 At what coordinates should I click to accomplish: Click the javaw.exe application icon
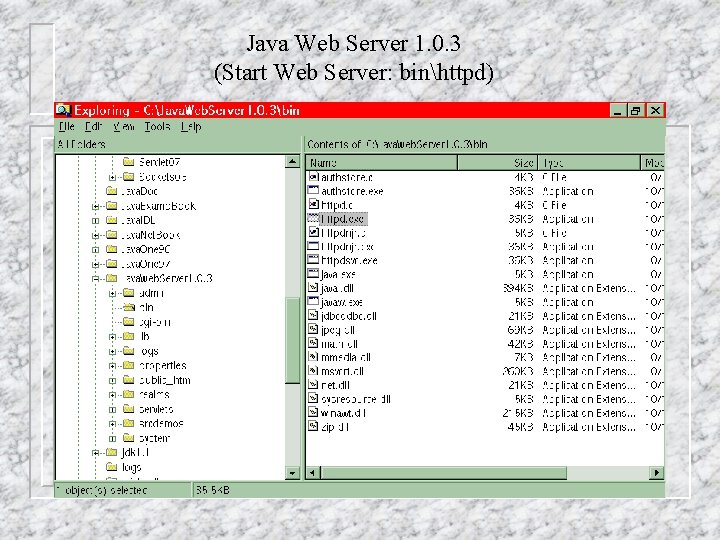(x=313, y=301)
